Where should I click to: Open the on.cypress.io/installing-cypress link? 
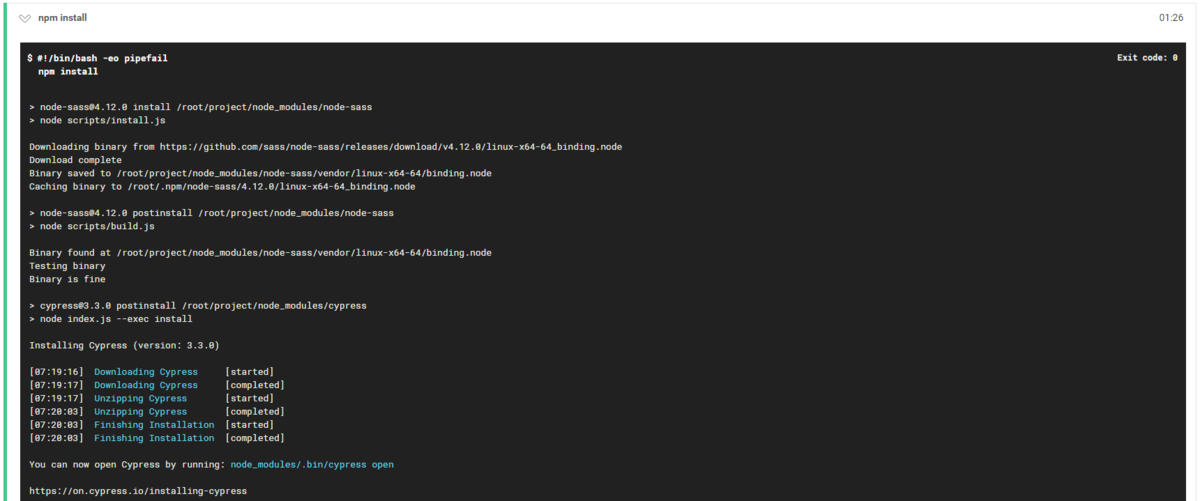[138, 491]
